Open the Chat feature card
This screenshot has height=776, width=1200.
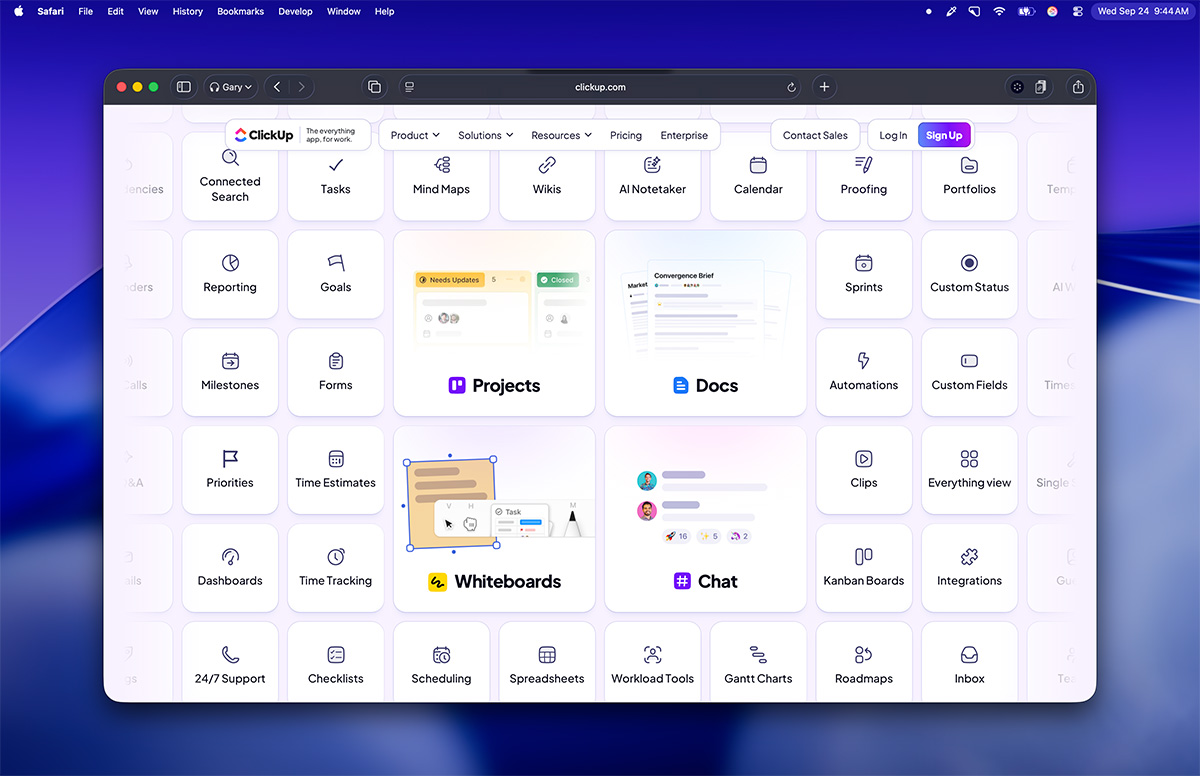click(705, 519)
